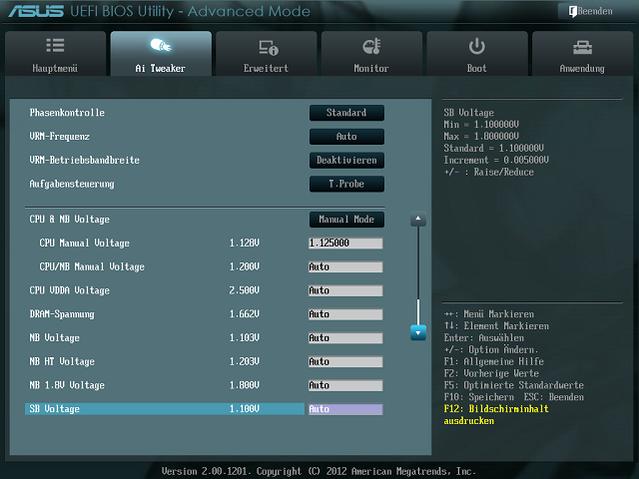Click the 1.203V NB HT reading

pos(244,362)
